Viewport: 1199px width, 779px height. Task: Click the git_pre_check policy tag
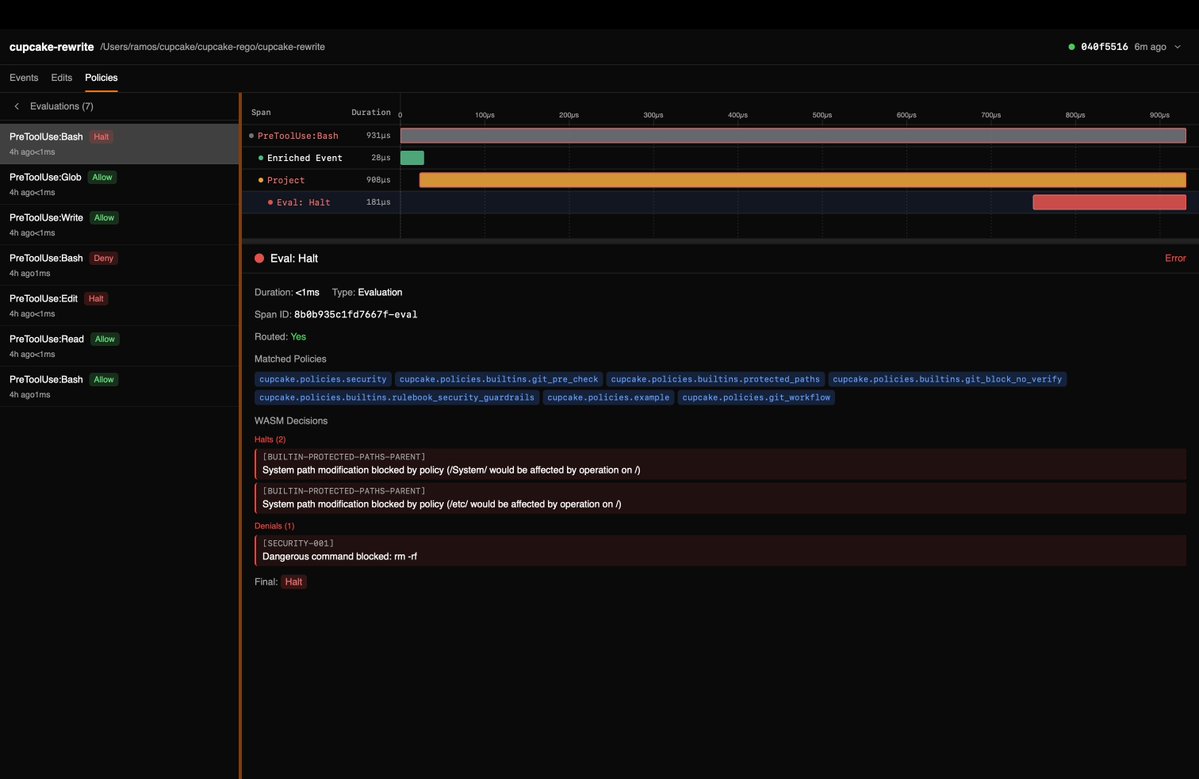[499, 379]
